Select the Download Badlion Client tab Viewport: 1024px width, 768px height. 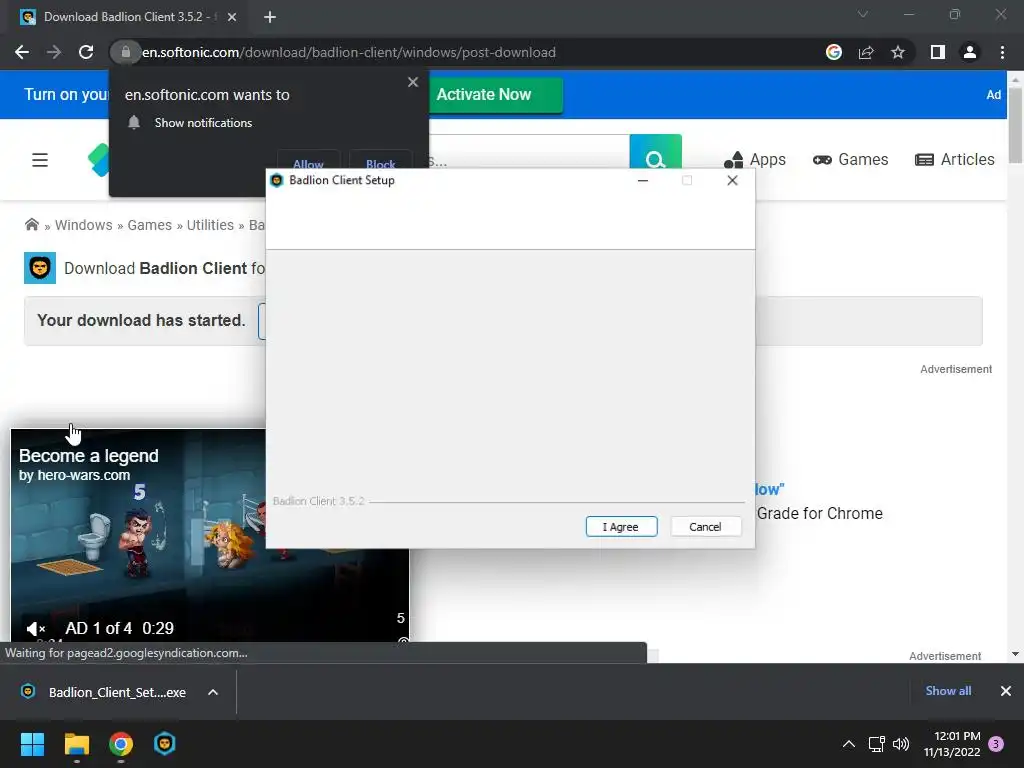pos(123,17)
